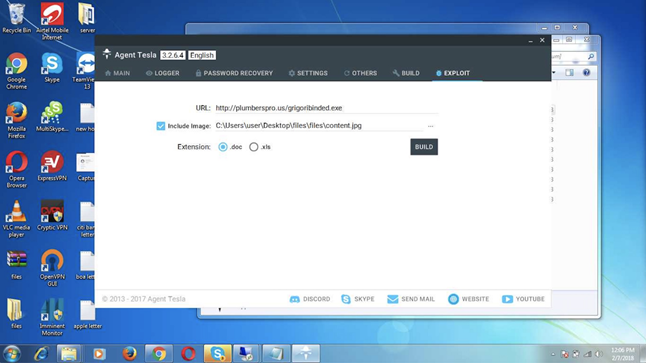Open Windows Media Player from taskbar

click(x=99, y=354)
